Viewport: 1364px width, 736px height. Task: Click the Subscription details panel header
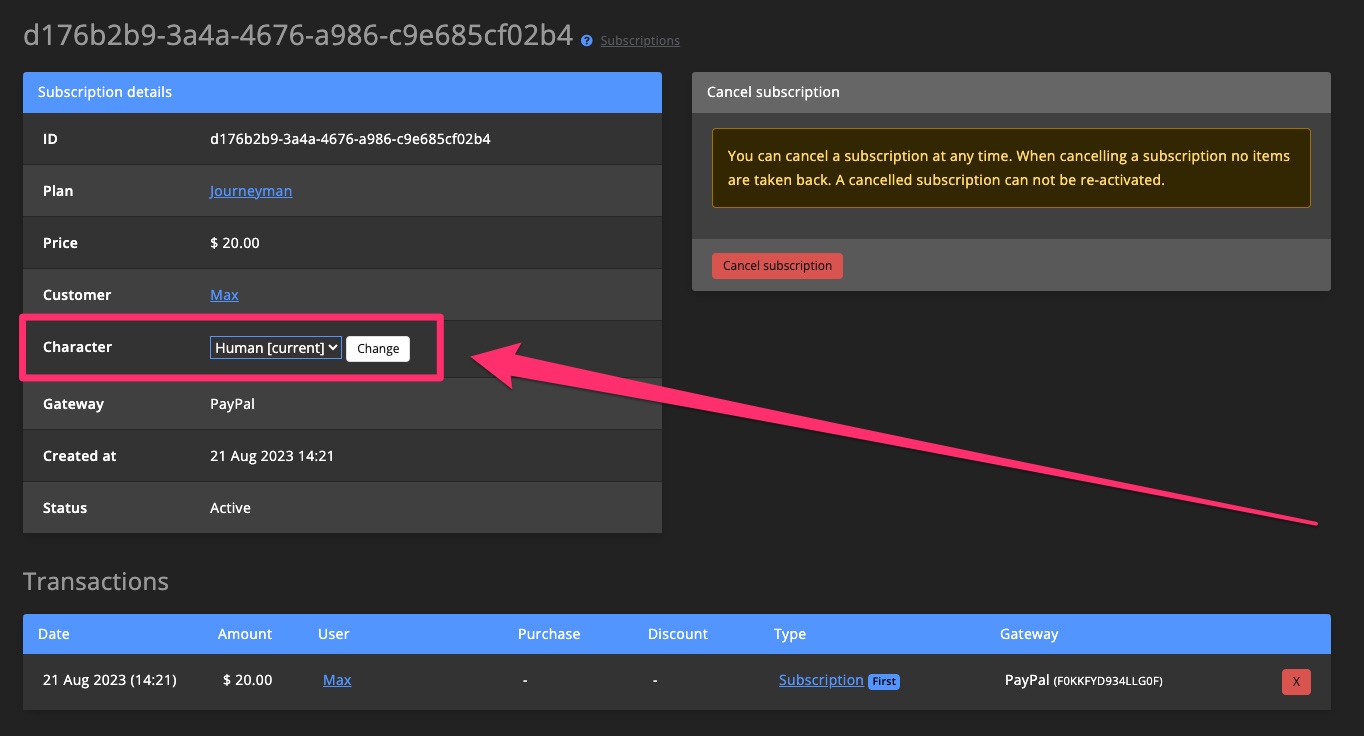coord(105,92)
